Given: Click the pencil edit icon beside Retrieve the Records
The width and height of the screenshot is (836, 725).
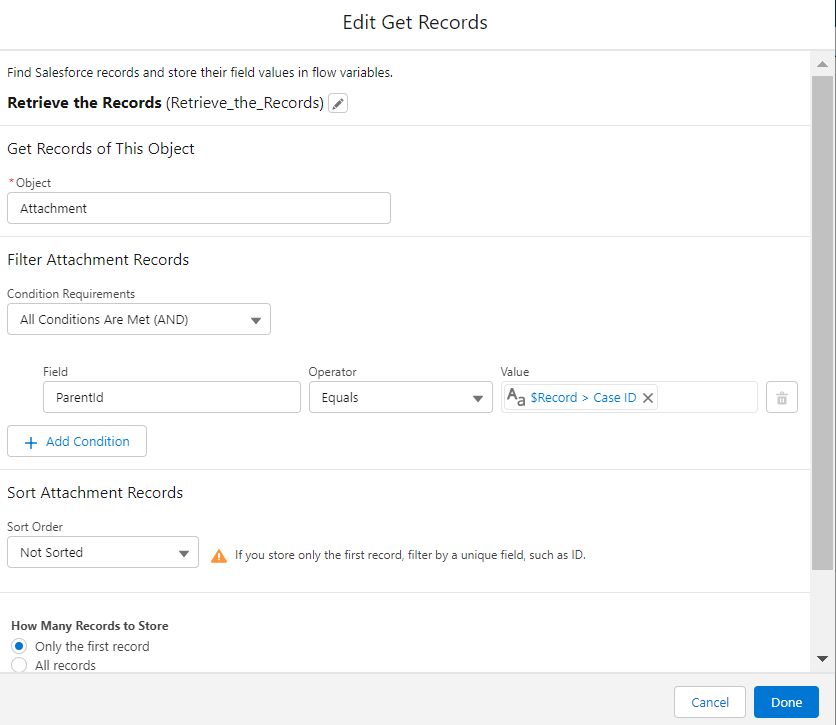Looking at the screenshot, I should [338, 104].
